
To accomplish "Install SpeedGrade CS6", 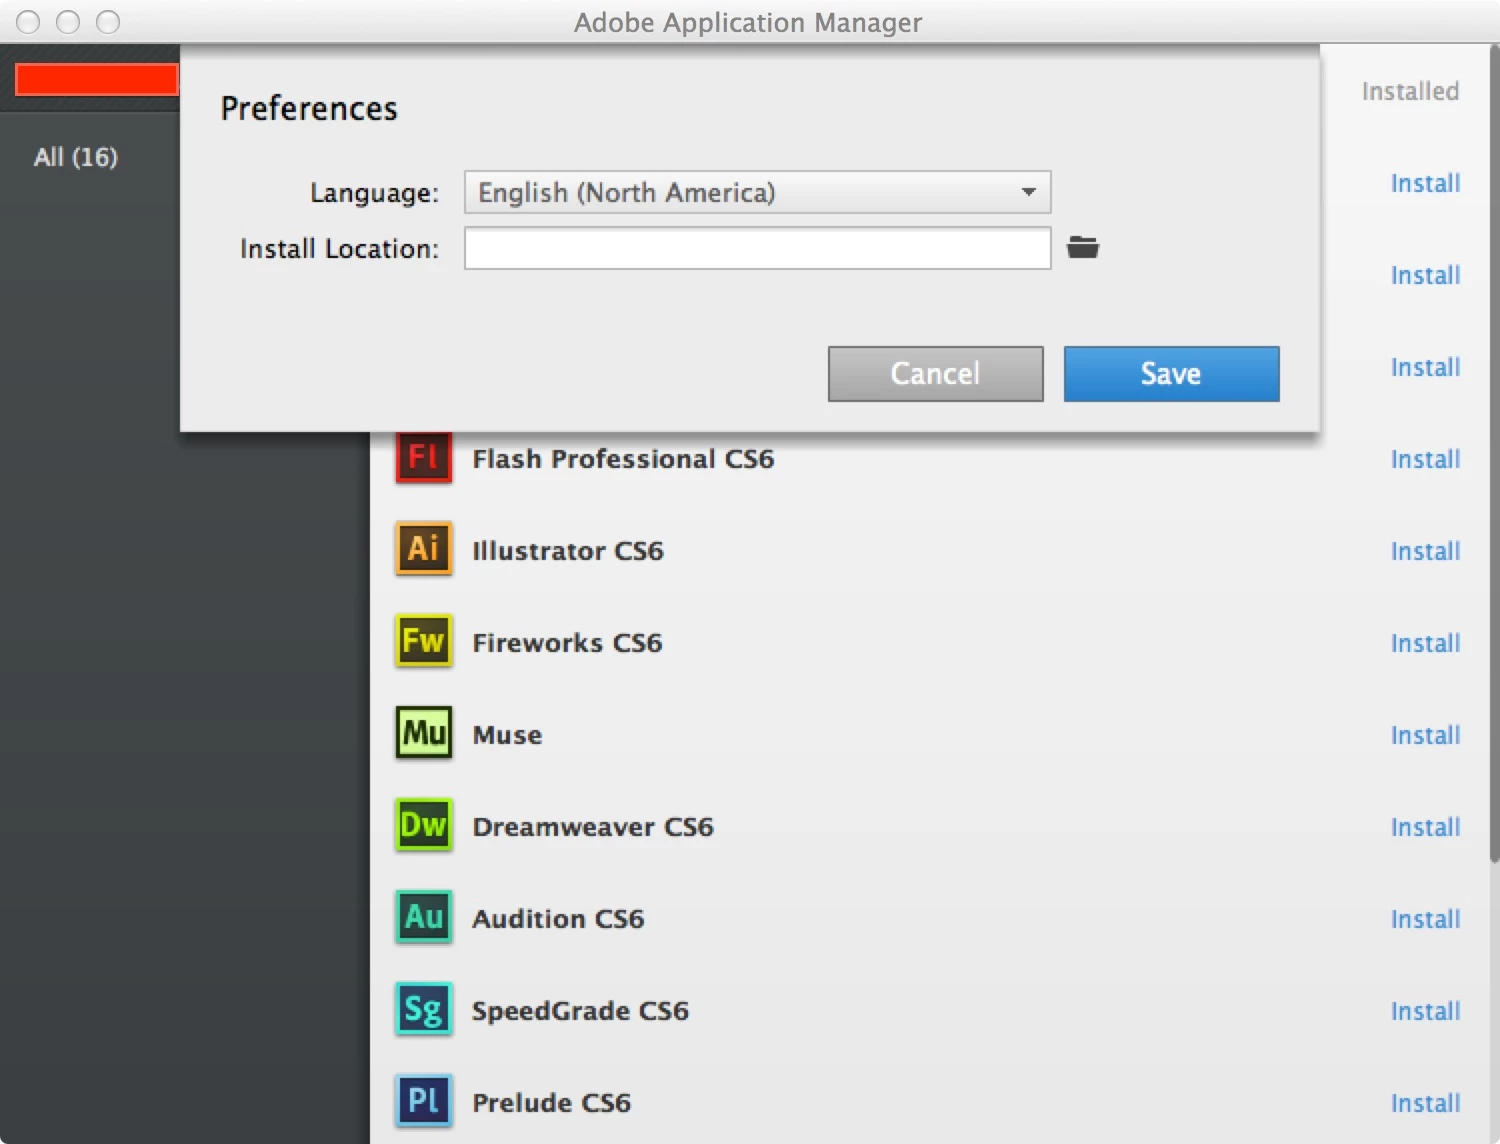I will 1425,1011.
